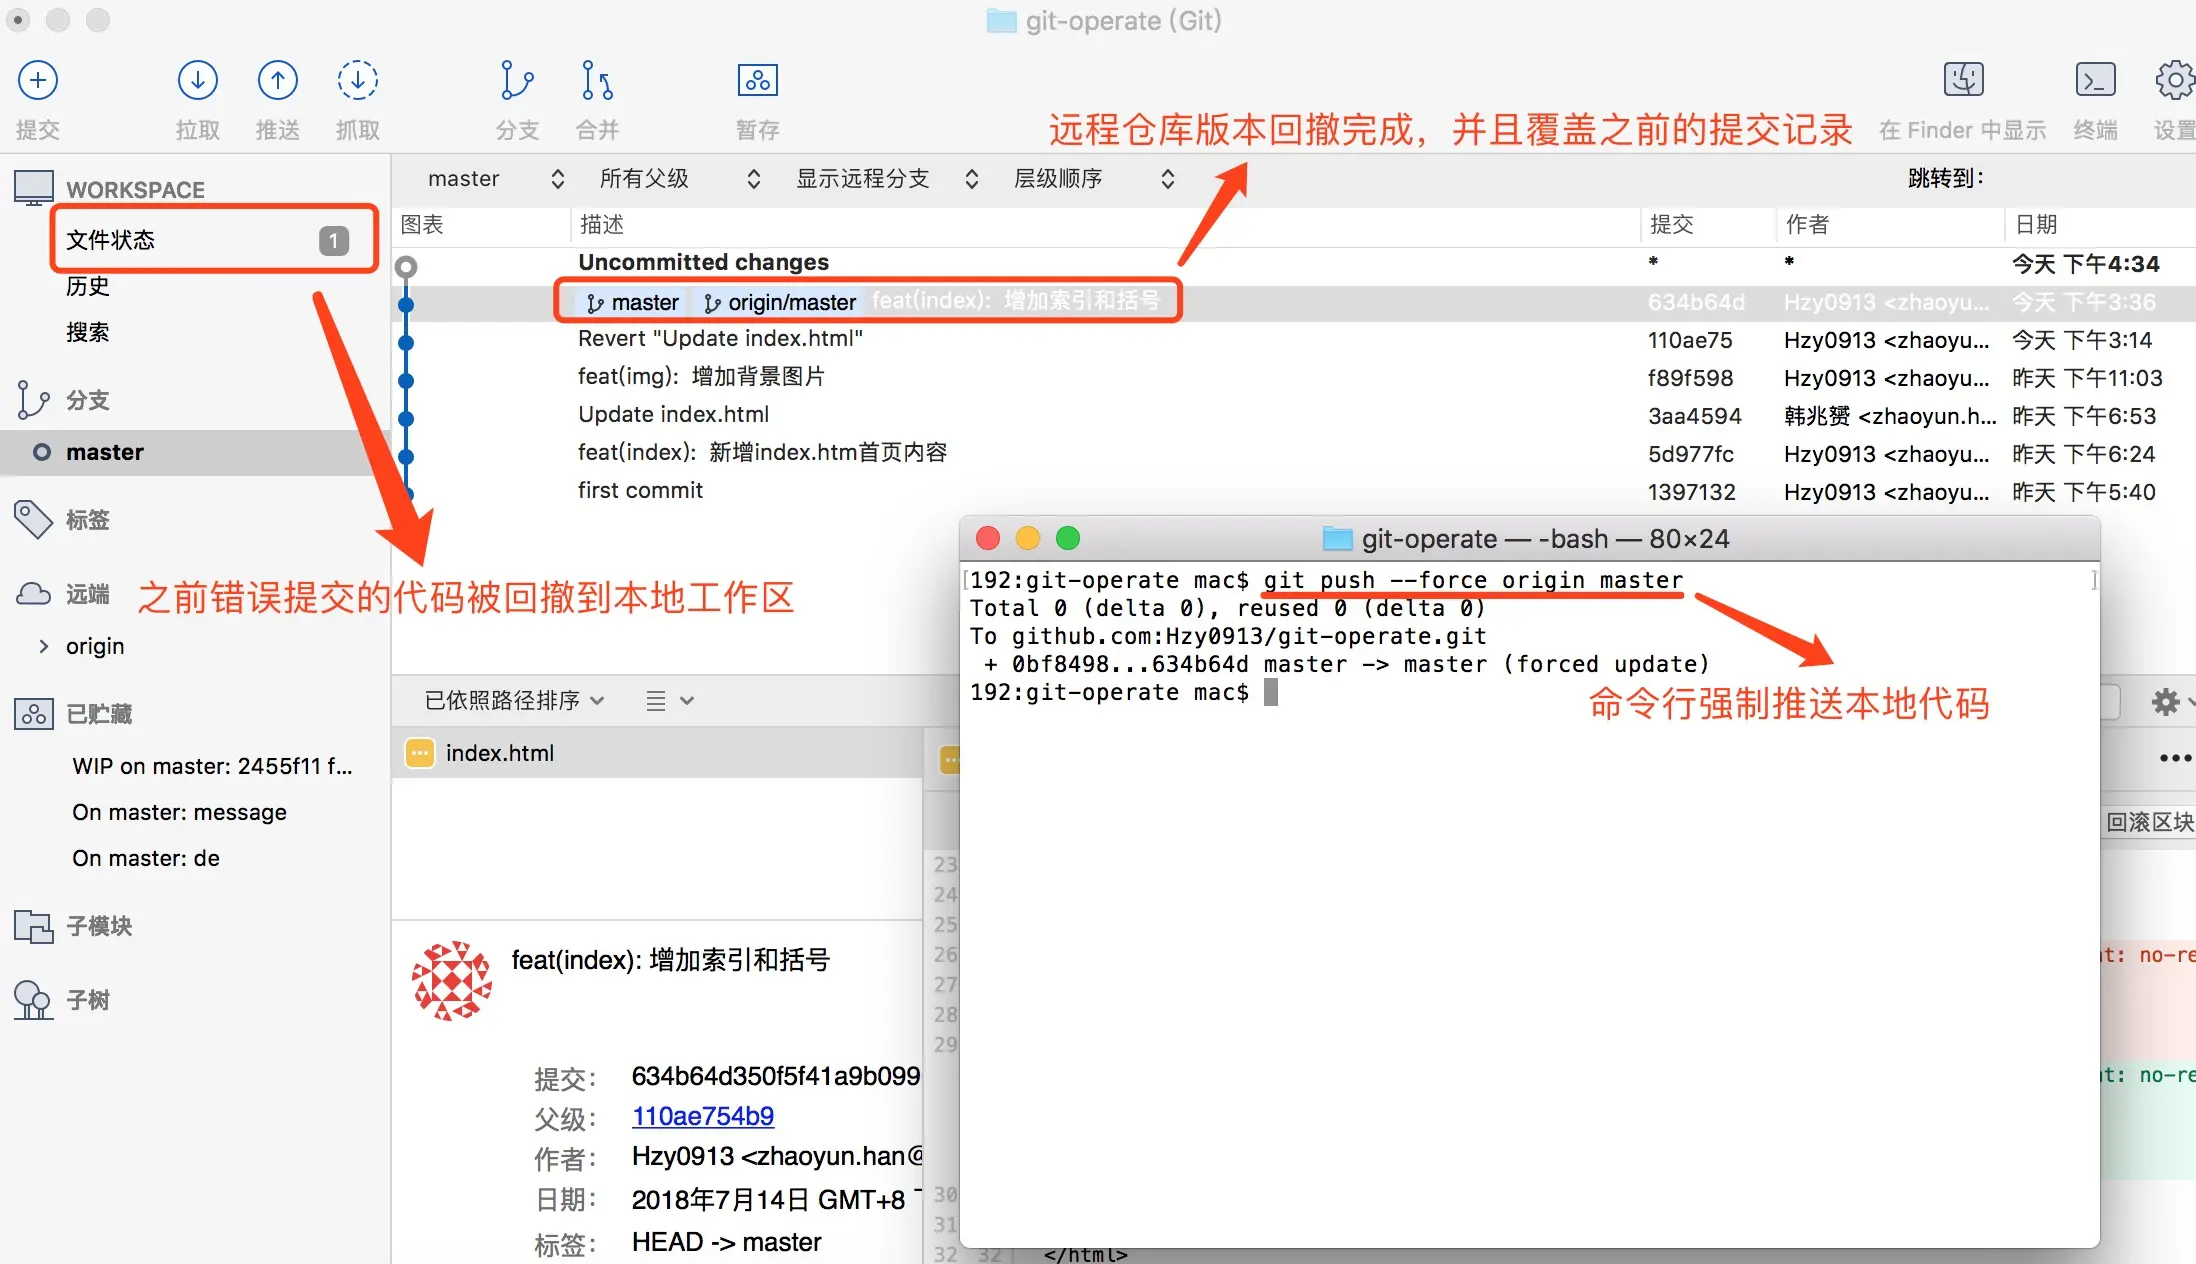Screen dimensions: 2196x1264
Task: Click the Stash (暂存) toolbar icon
Action: coord(758,81)
